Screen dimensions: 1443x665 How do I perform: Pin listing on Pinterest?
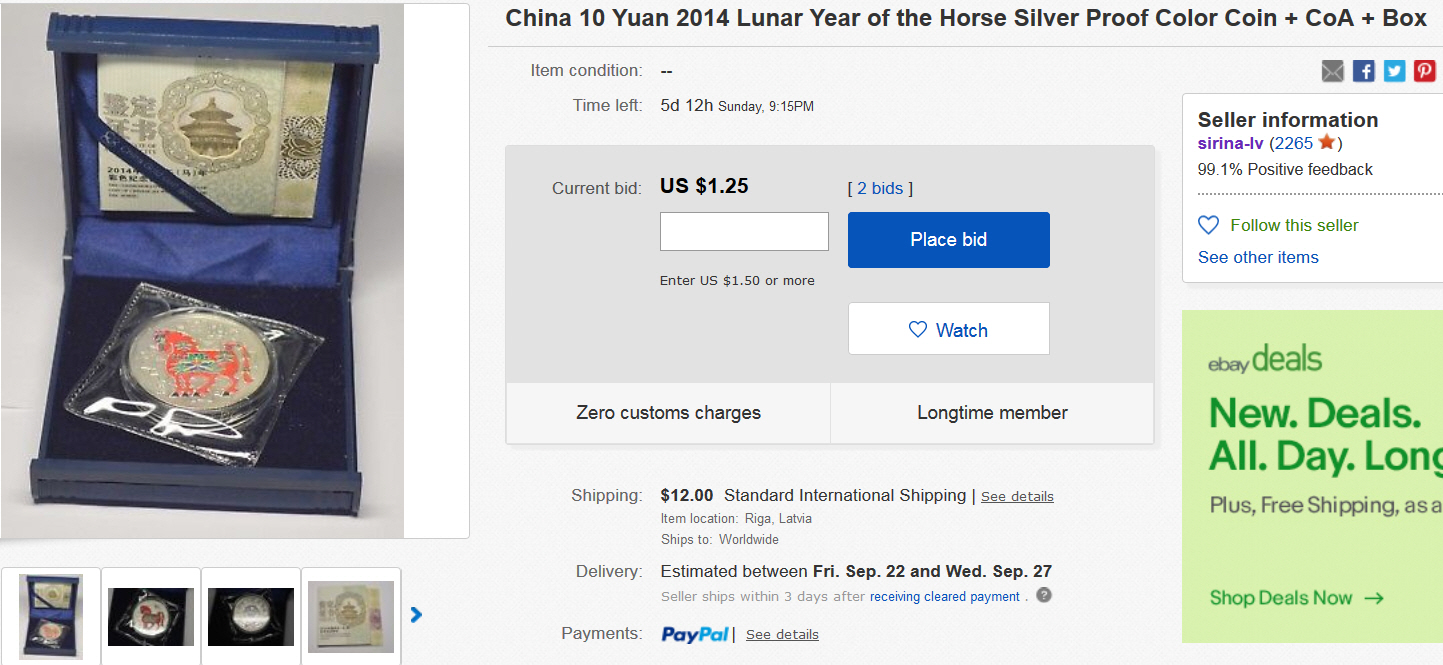tap(1425, 71)
